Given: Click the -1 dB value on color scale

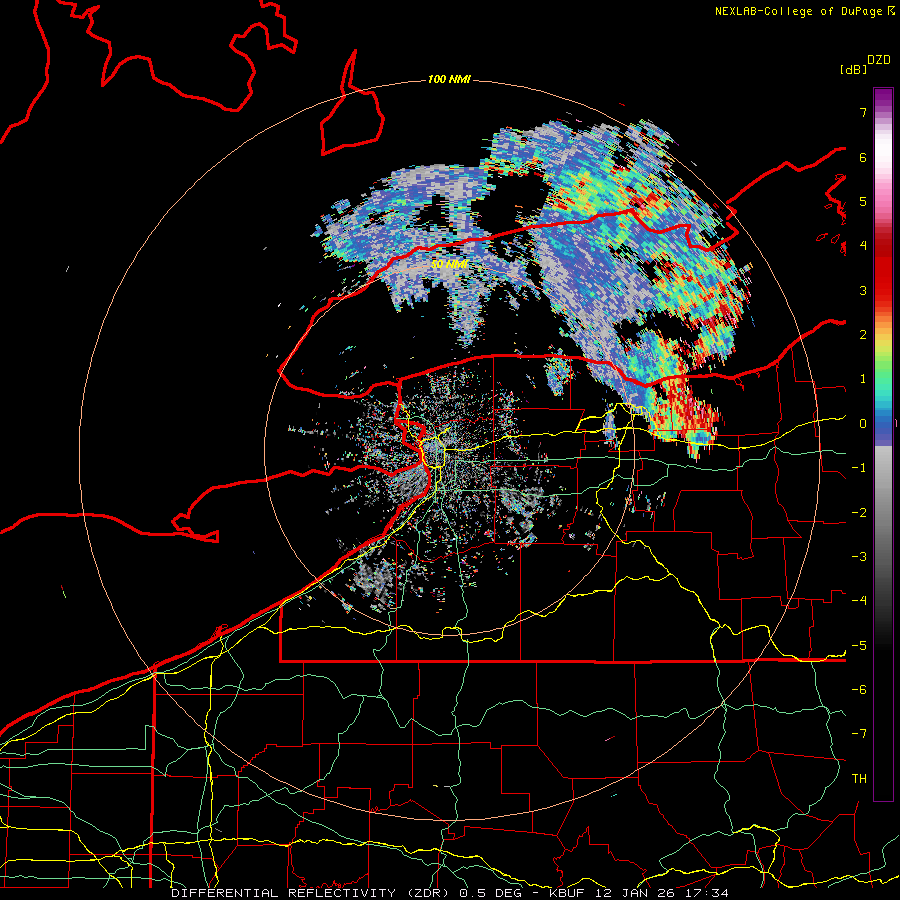Looking at the screenshot, I should pyautogui.click(x=859, y=468).
